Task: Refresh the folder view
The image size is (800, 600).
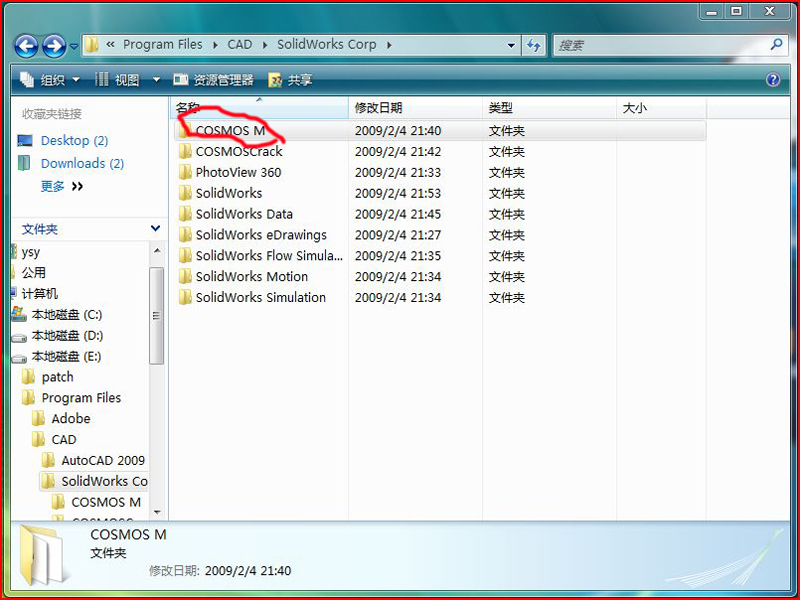Action: pyautogui.click(x=534, y=45)
